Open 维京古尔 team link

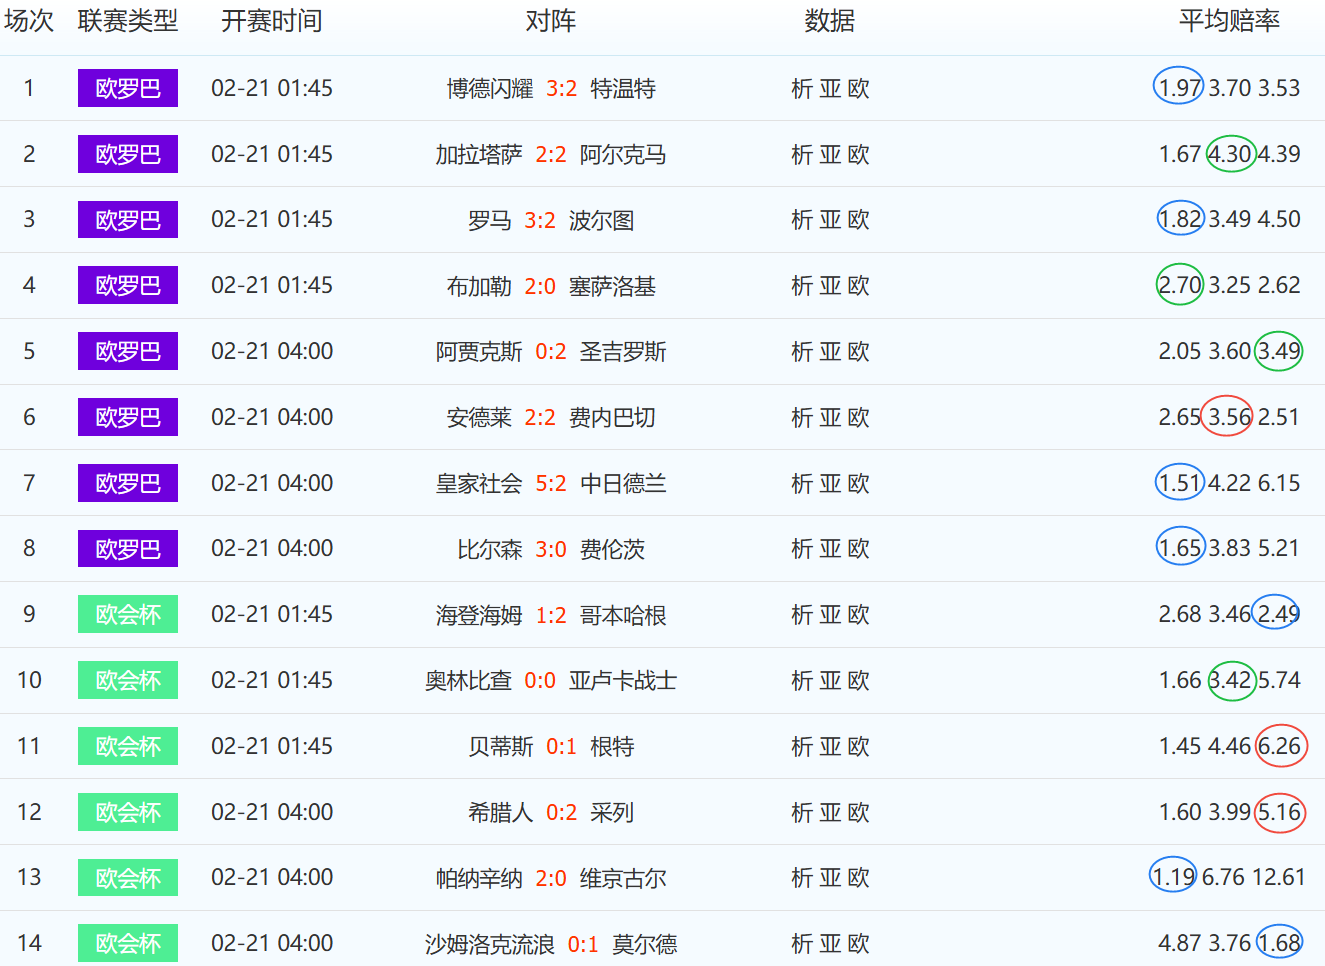pyautogui.click(x=623, y=879)
